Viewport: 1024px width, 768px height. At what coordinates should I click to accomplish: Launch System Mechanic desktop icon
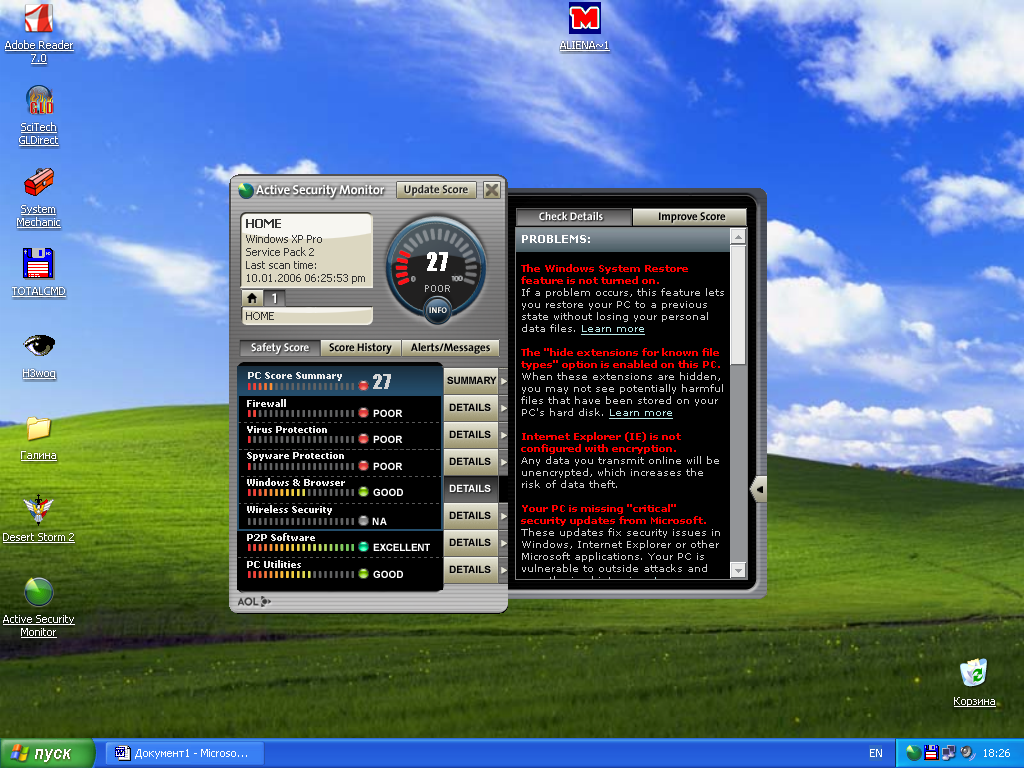[39, 198]
